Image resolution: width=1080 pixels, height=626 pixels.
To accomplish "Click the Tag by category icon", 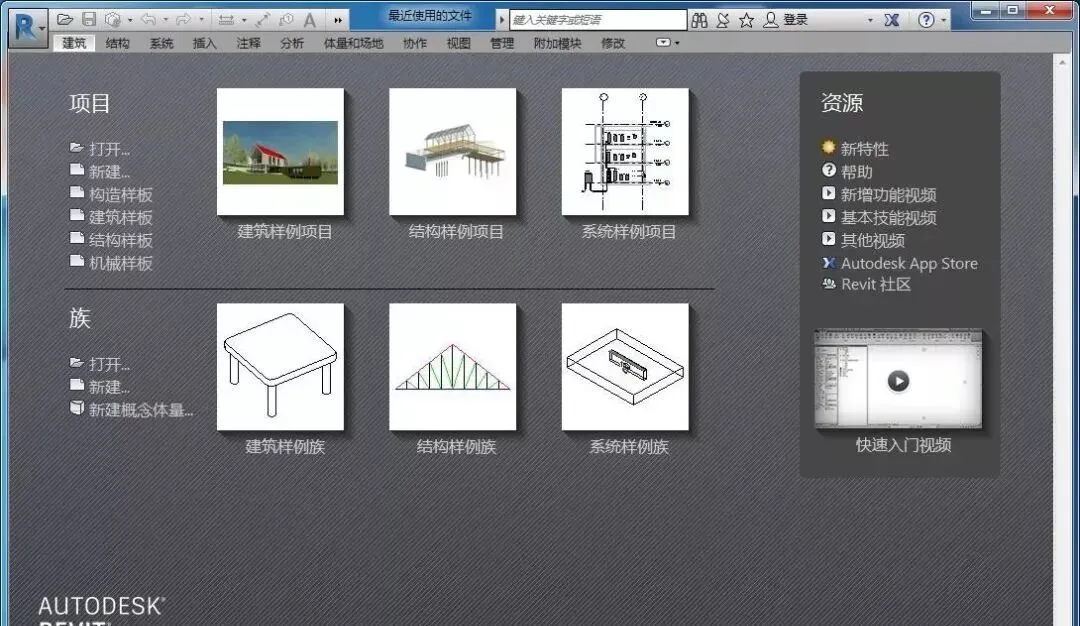I will pyautogui.click(x=287, y=20).
